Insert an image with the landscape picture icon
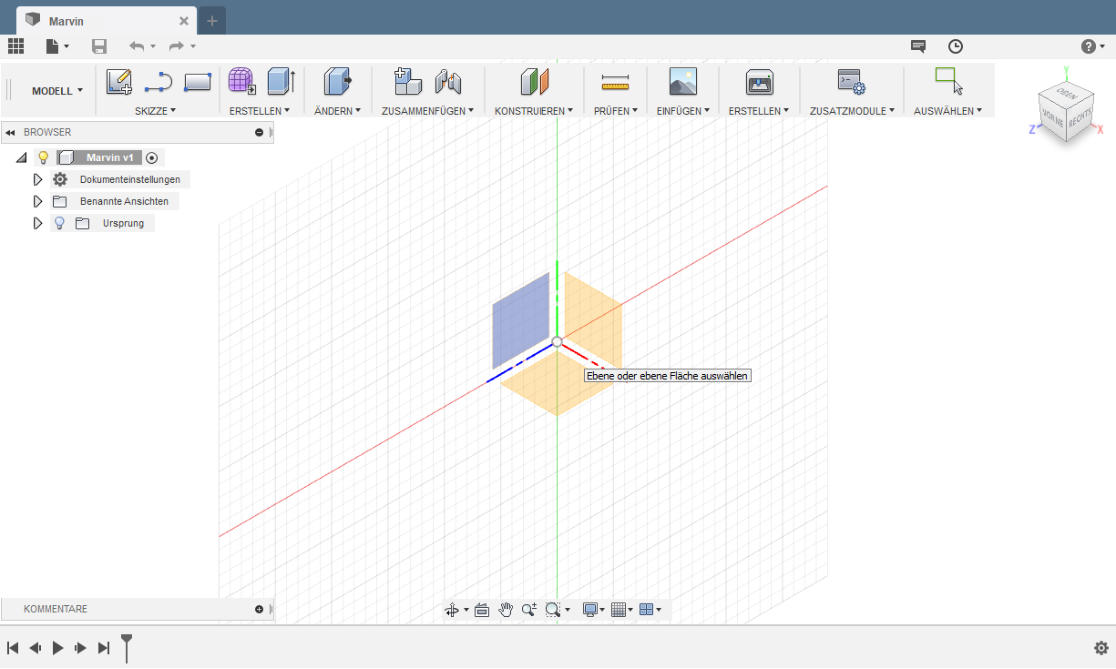Image resolution: width=1116 pixels, height=669 pixels. 683,82
